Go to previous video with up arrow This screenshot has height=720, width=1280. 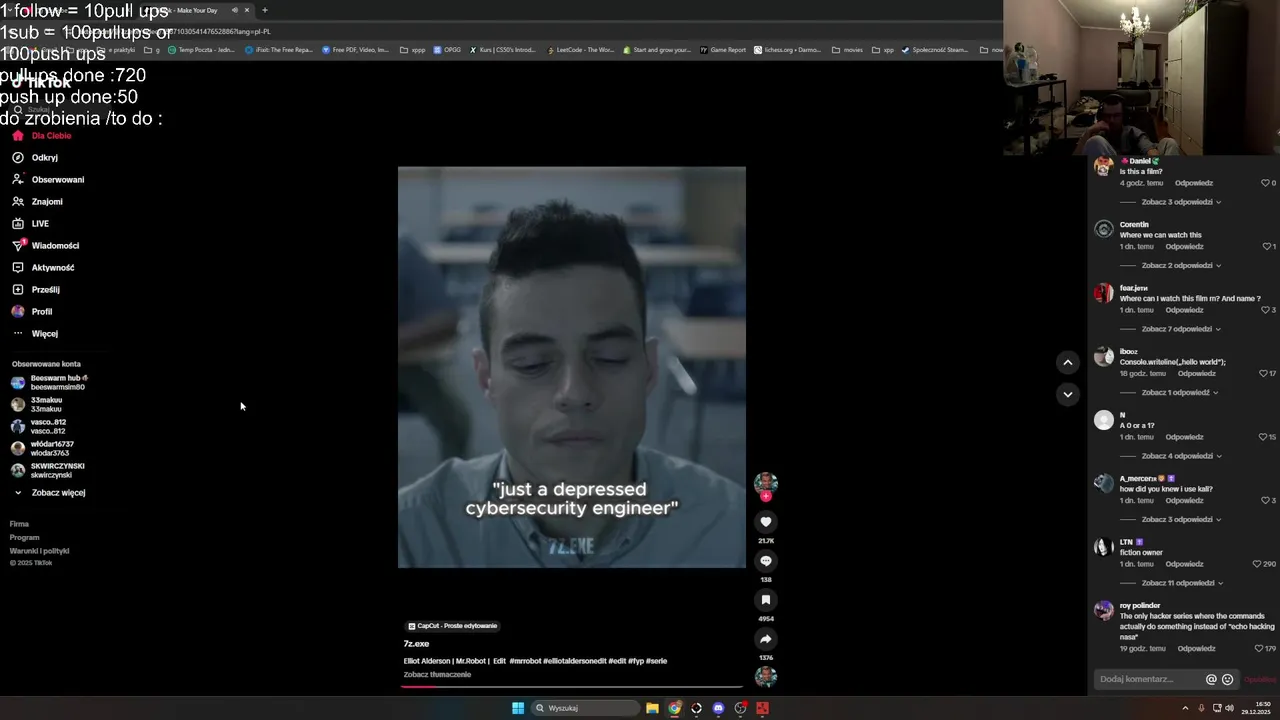coord(1068,362)
